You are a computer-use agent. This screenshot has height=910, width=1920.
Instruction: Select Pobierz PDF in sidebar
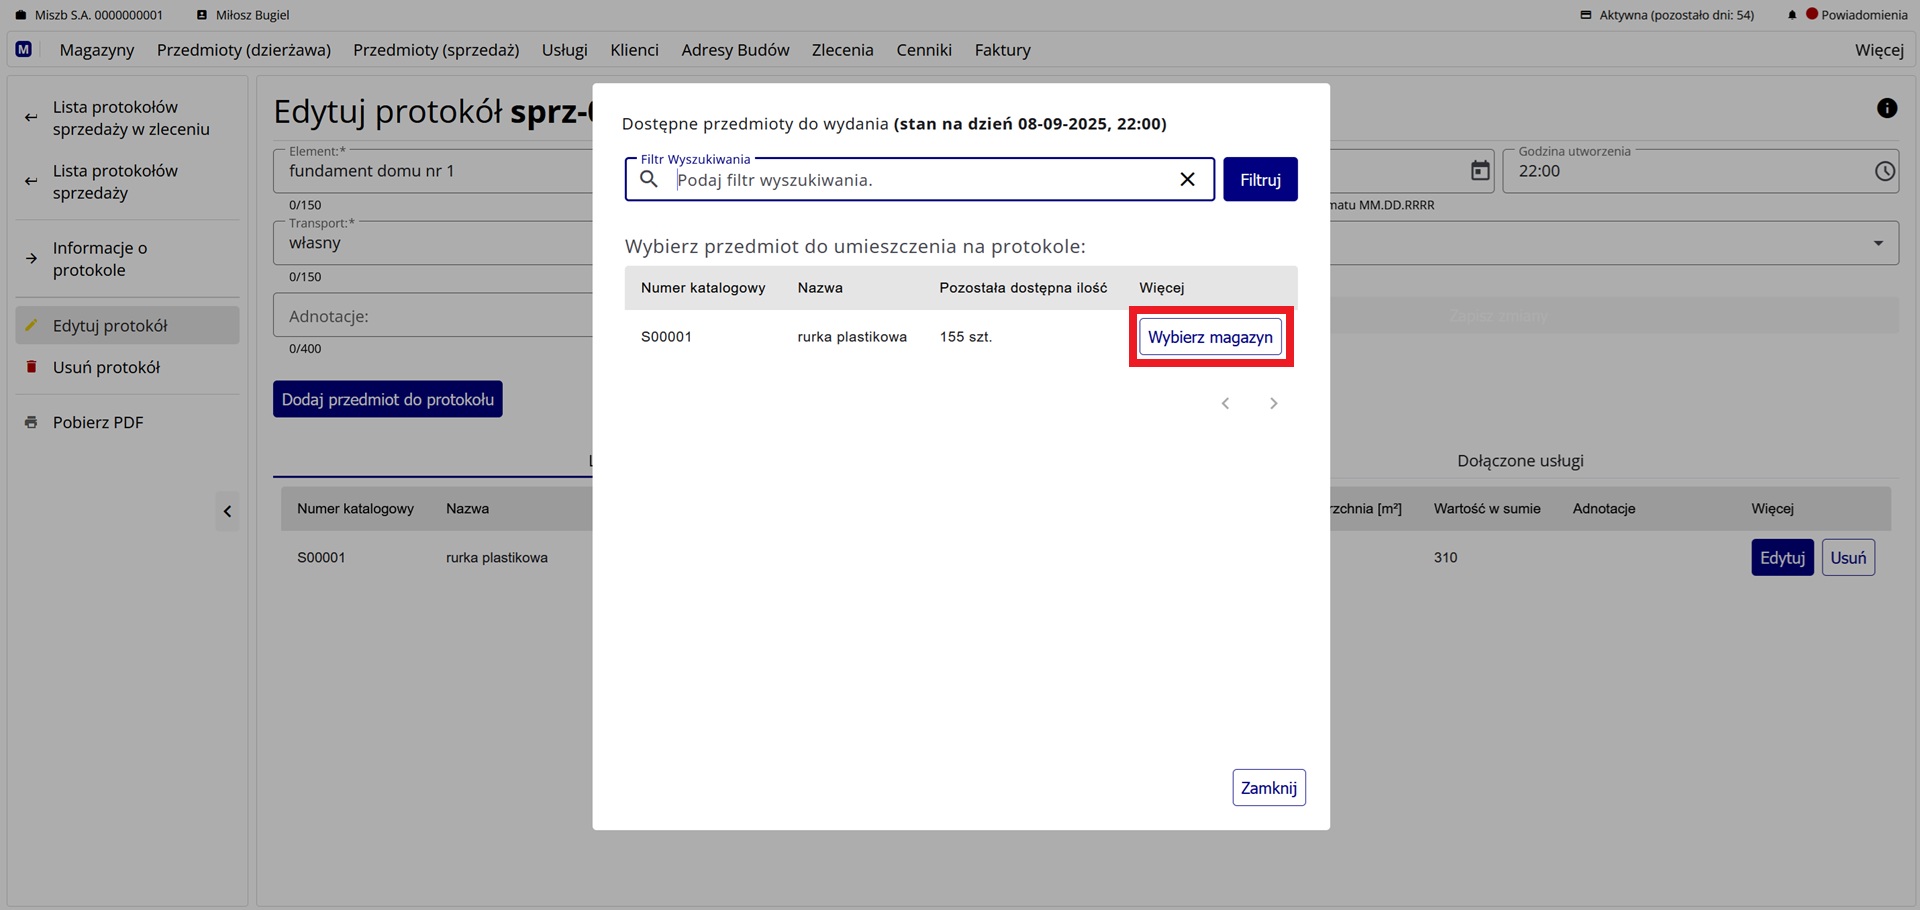point(98,422)
